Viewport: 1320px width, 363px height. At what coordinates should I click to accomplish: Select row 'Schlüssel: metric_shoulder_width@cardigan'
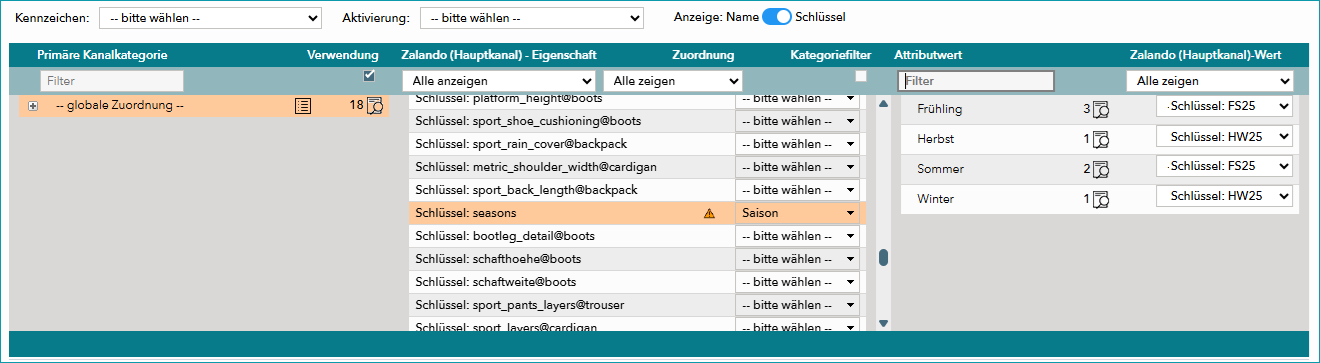click(638, 167)
